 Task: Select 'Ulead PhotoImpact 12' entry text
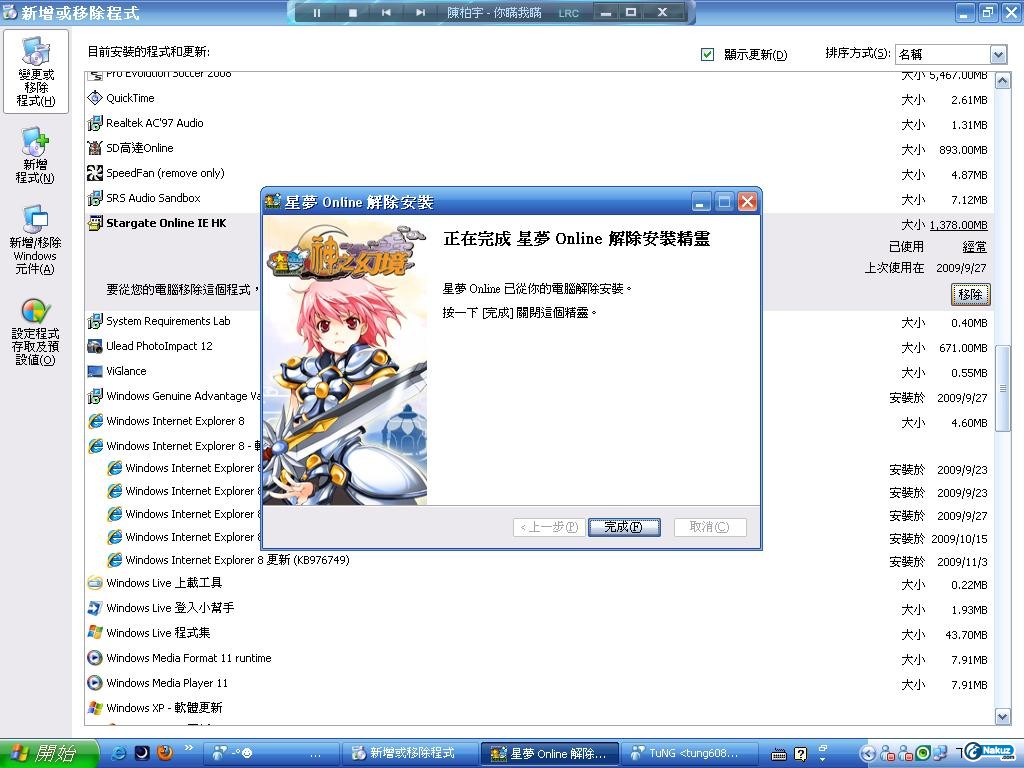point(159,346)
